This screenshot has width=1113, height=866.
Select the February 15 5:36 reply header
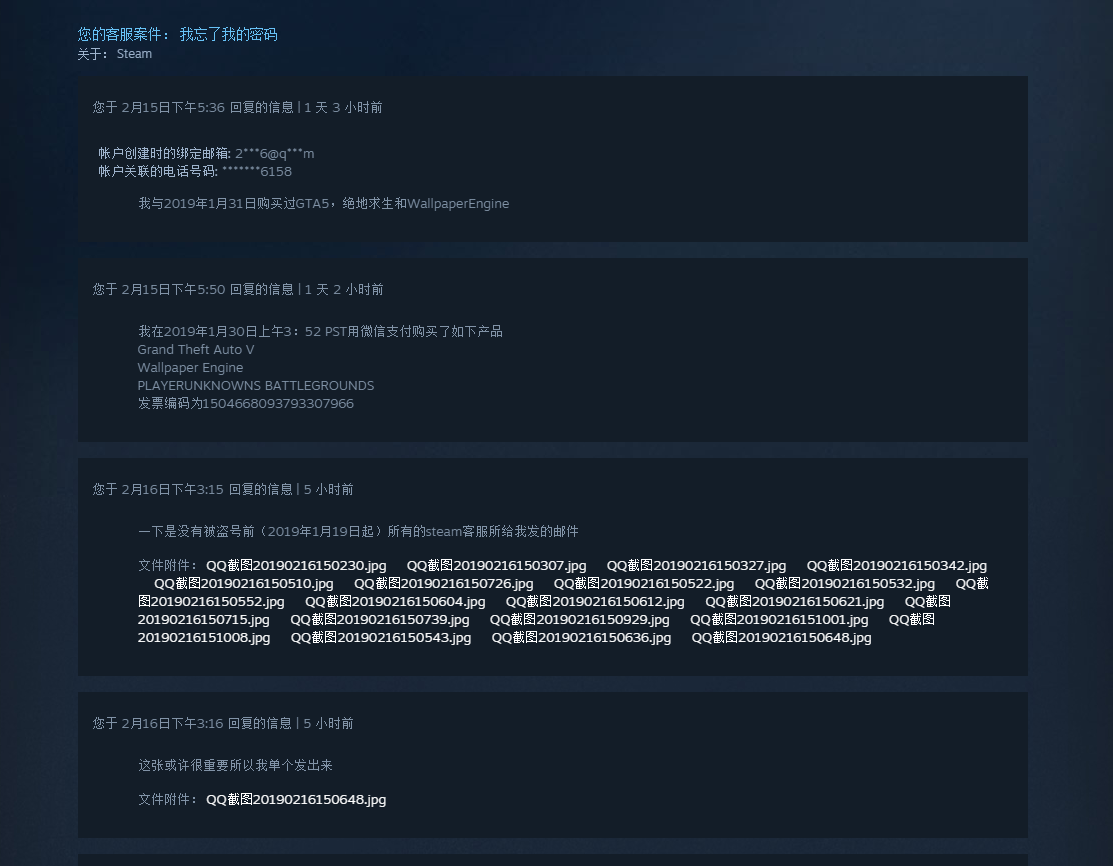coord(237,107)
